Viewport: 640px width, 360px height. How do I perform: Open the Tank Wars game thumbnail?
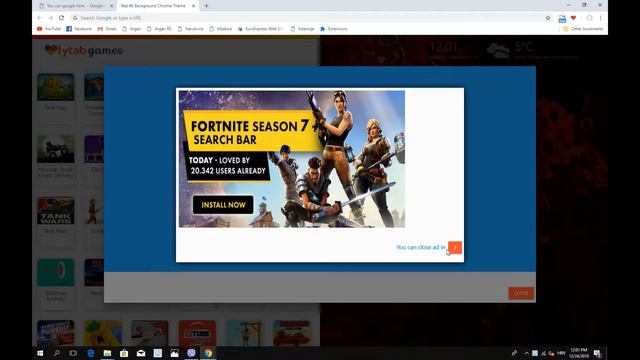point(56,211)
